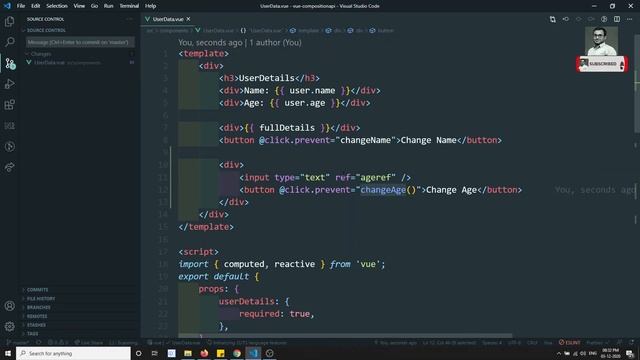Click the 'You, seconds ago | 1 author' code lens
Image resolution: width=640 pixels, height=360 pixels.
click(240, 42)
